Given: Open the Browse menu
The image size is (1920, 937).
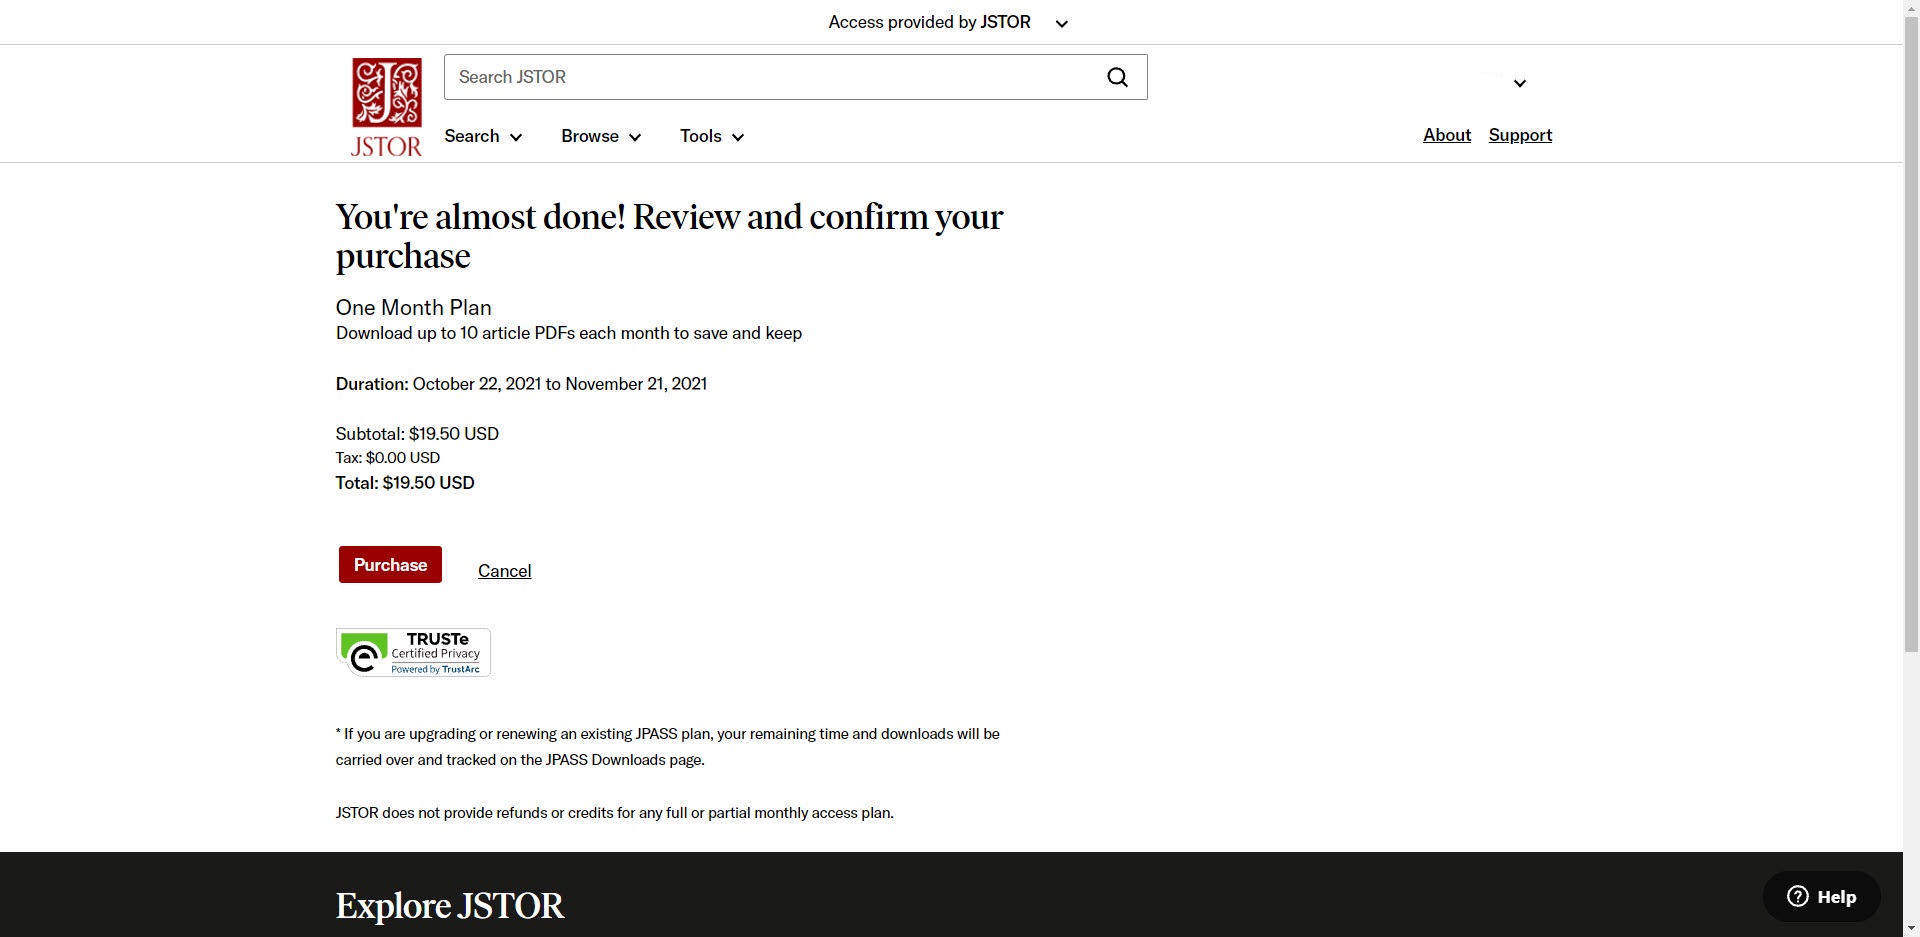Looking at the screenshot, I should coord(601,136).
